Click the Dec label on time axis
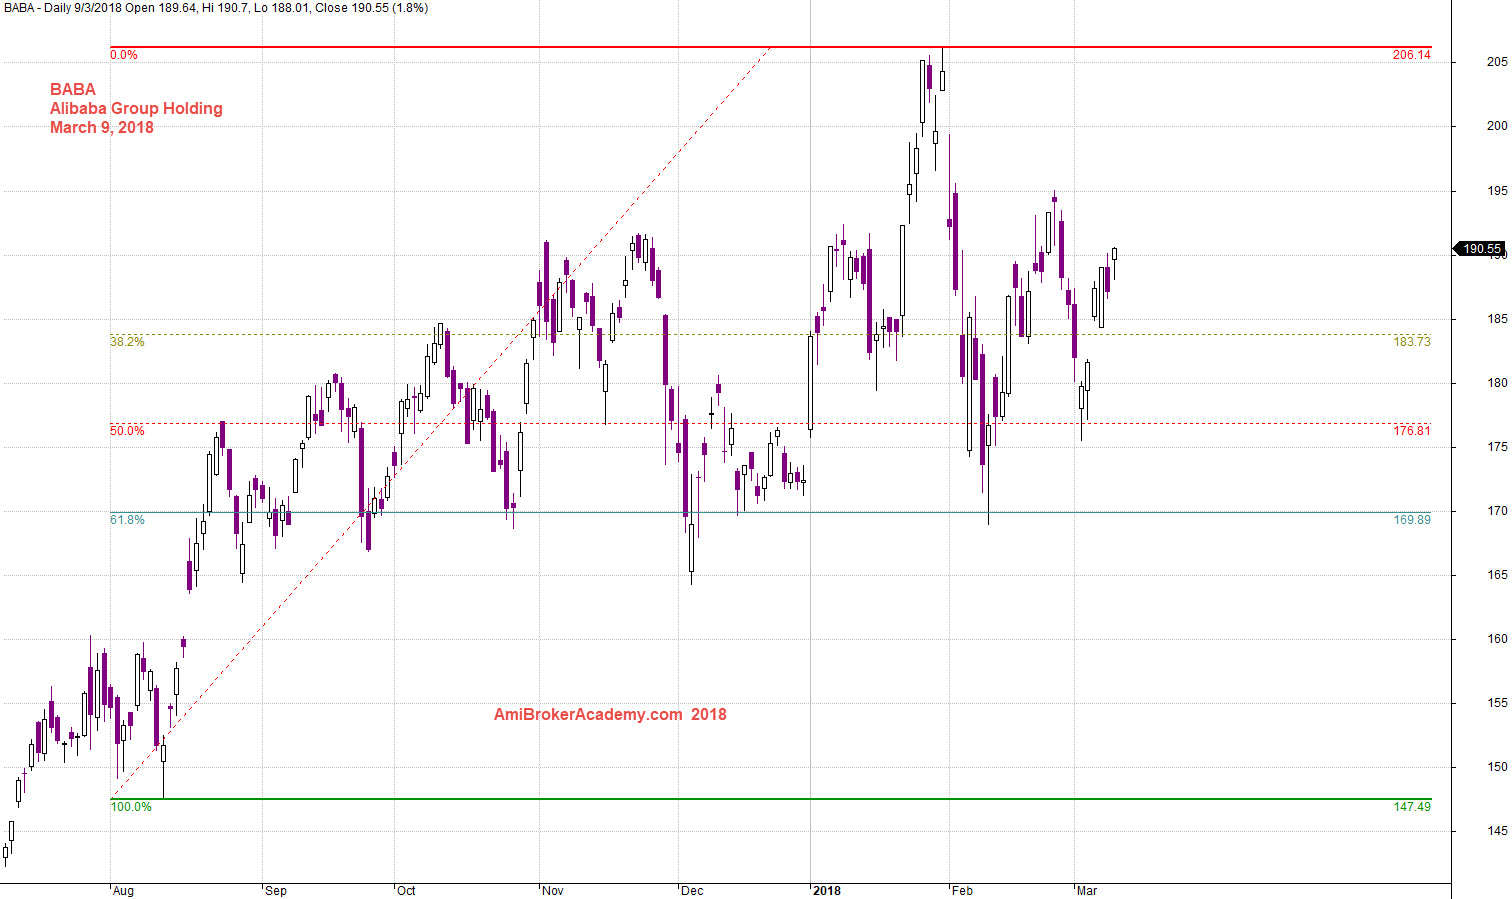This screenshot has height=899, width=1512. pyautogui.click(x=692, y=891)
